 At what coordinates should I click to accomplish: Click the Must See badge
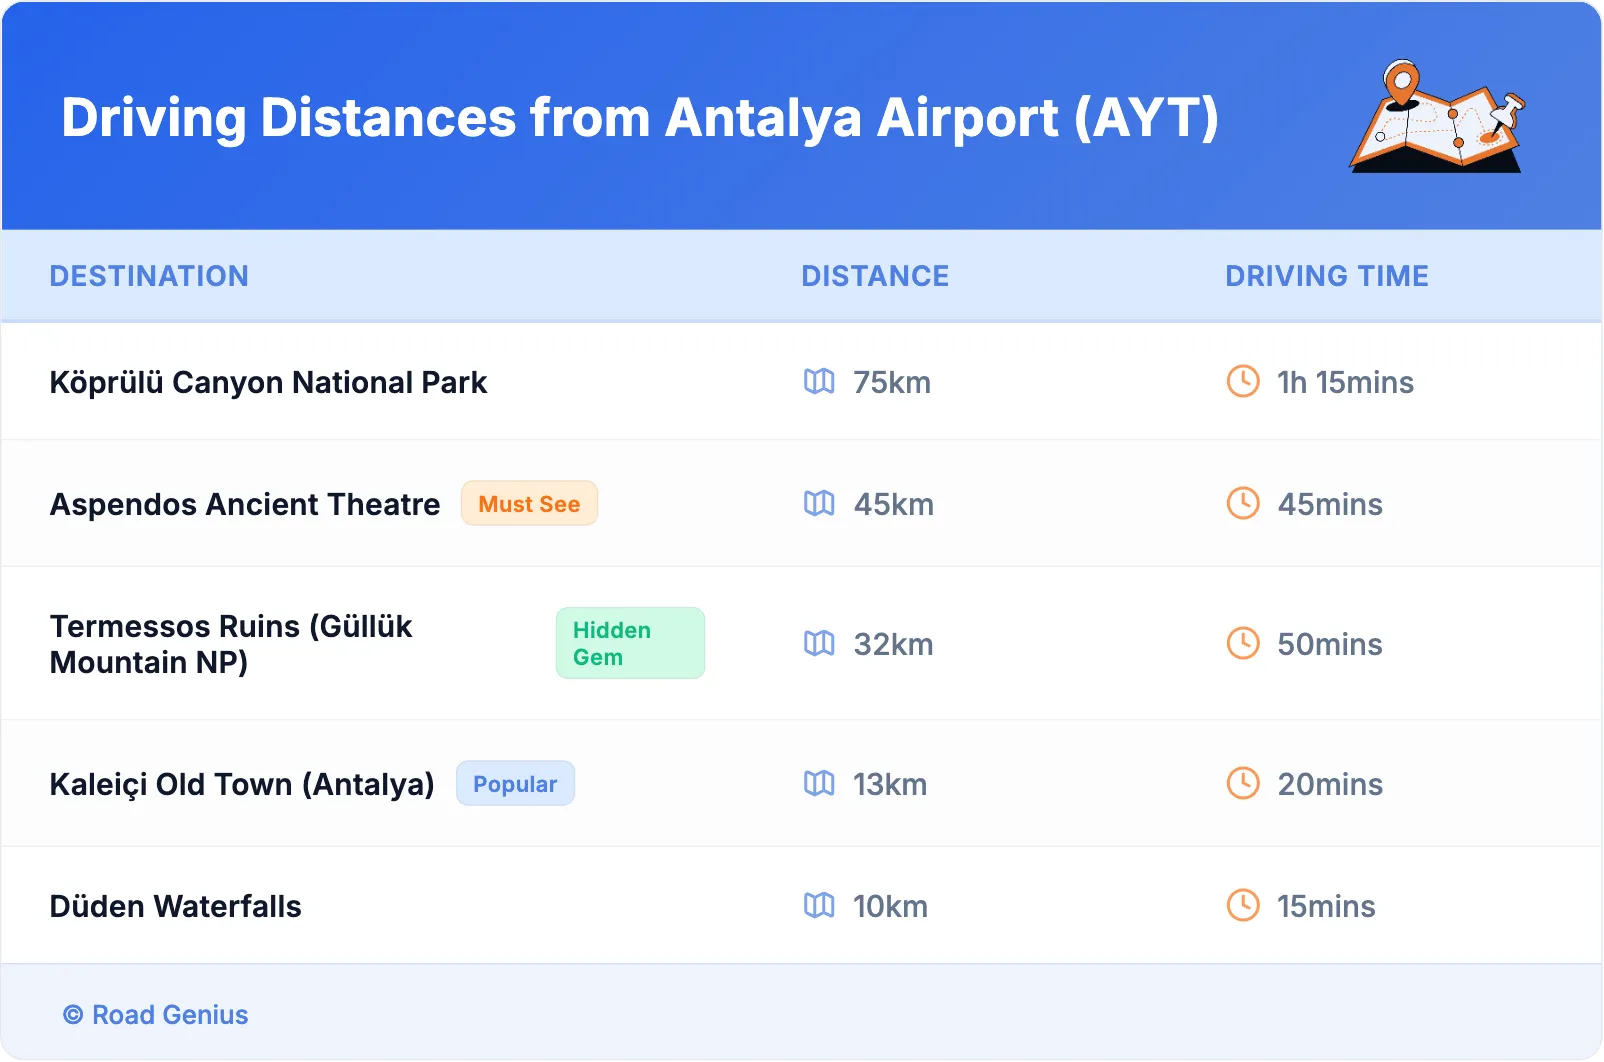pyautogui.click(x=529, y=503)
